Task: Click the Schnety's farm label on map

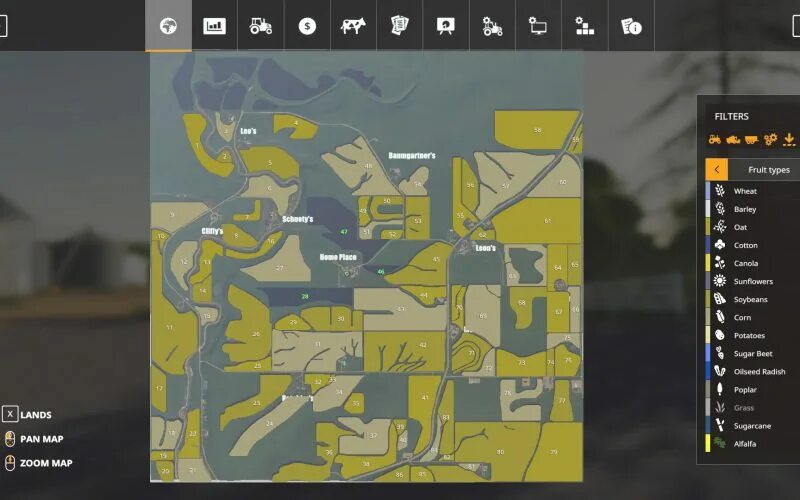Action: [x=297, y=219]
